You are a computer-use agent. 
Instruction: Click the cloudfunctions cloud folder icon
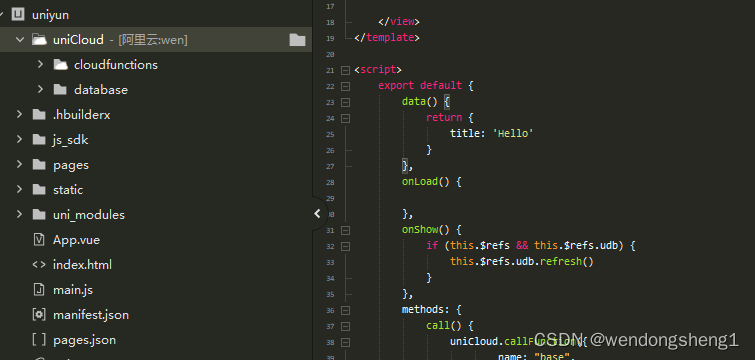point(60,64)
